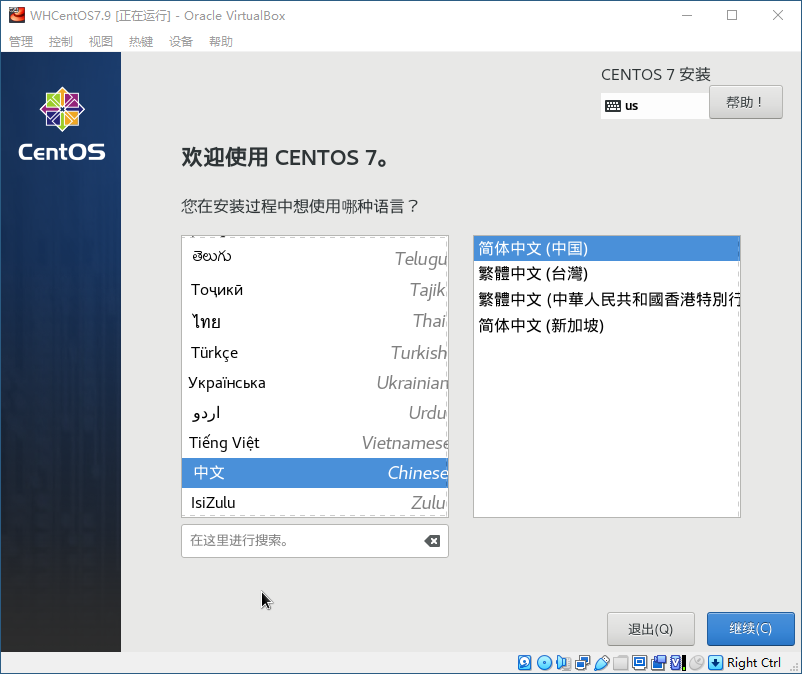This screenshot has height=674, width=802.
Task: Click the network adapter status icon
Action: pos(582,663)
